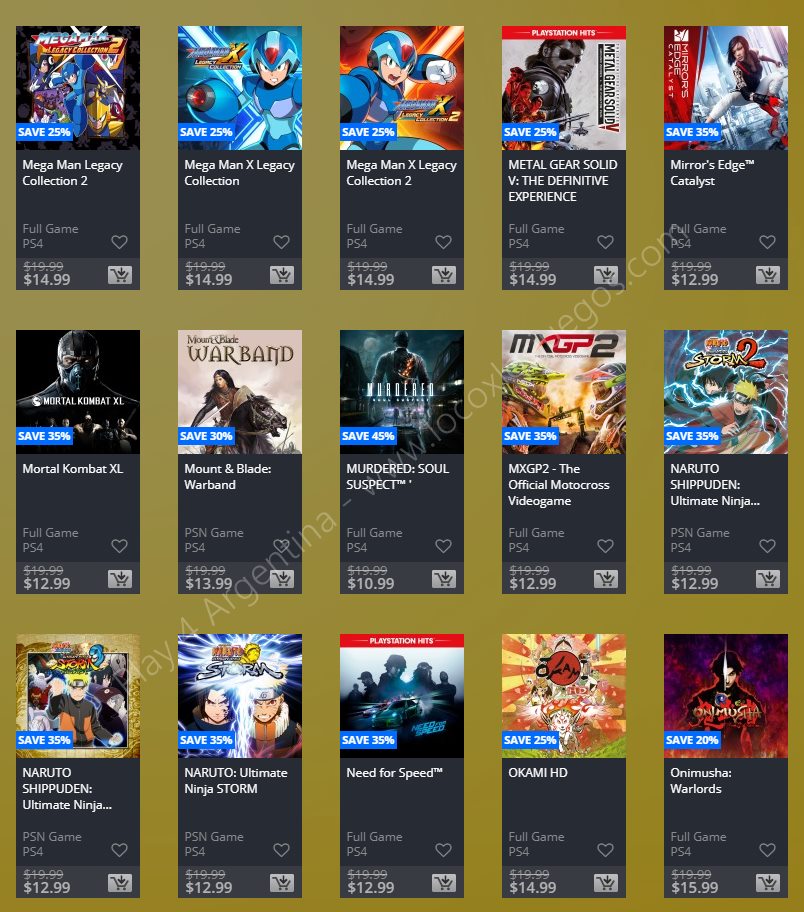The height and width of the screenshot is (912, 804).
Task: Add METAL GEAR SOLID V to cart
Action: [606, 275]
